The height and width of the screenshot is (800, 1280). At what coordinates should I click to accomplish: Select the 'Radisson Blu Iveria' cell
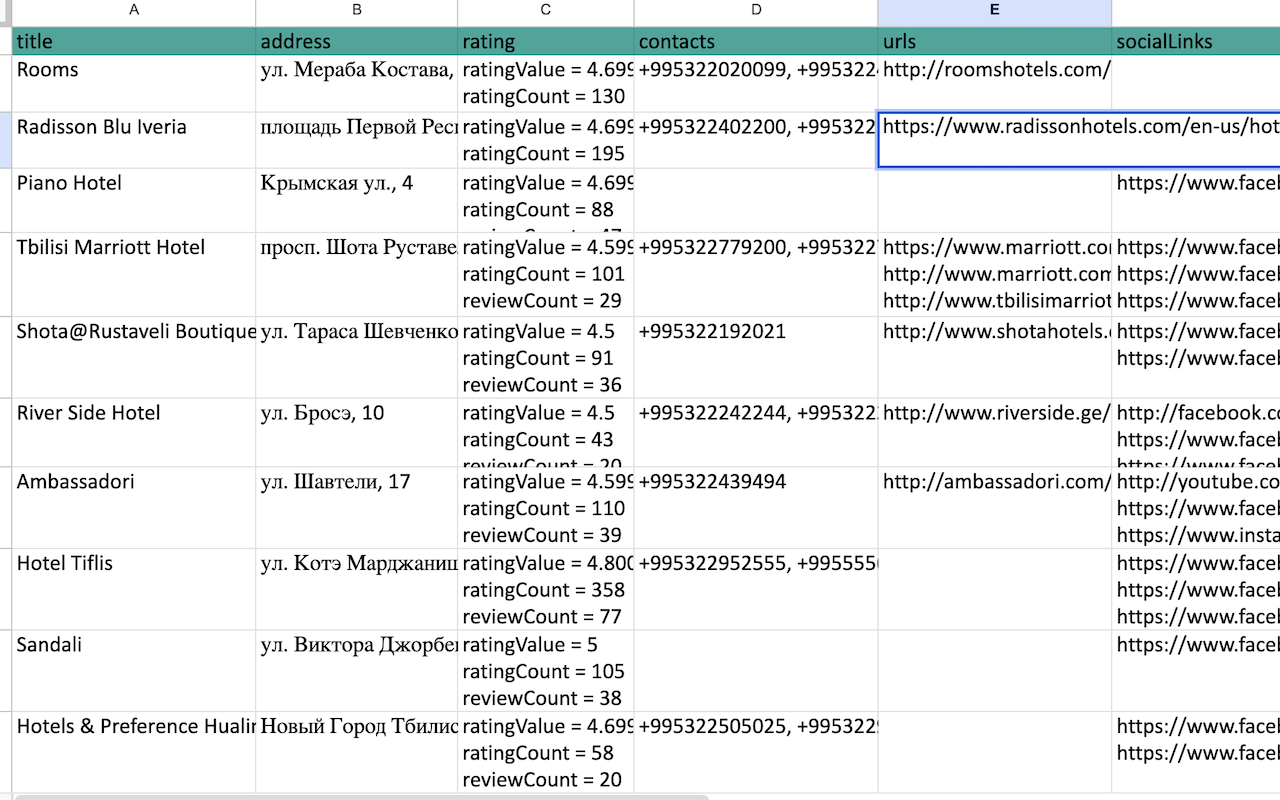pyautogui.click(x=134, y=140)
